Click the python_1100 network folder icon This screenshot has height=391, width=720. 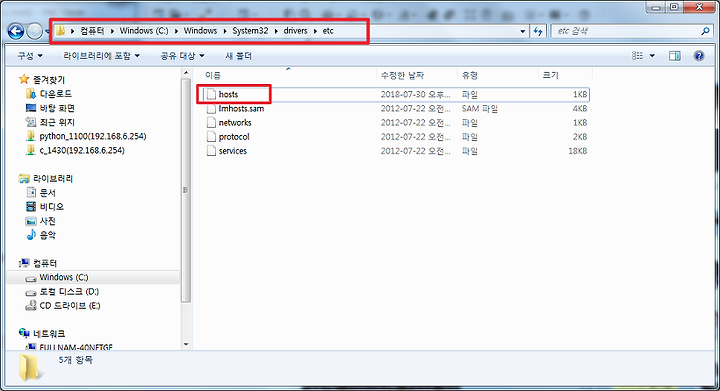tap(31, 136)
